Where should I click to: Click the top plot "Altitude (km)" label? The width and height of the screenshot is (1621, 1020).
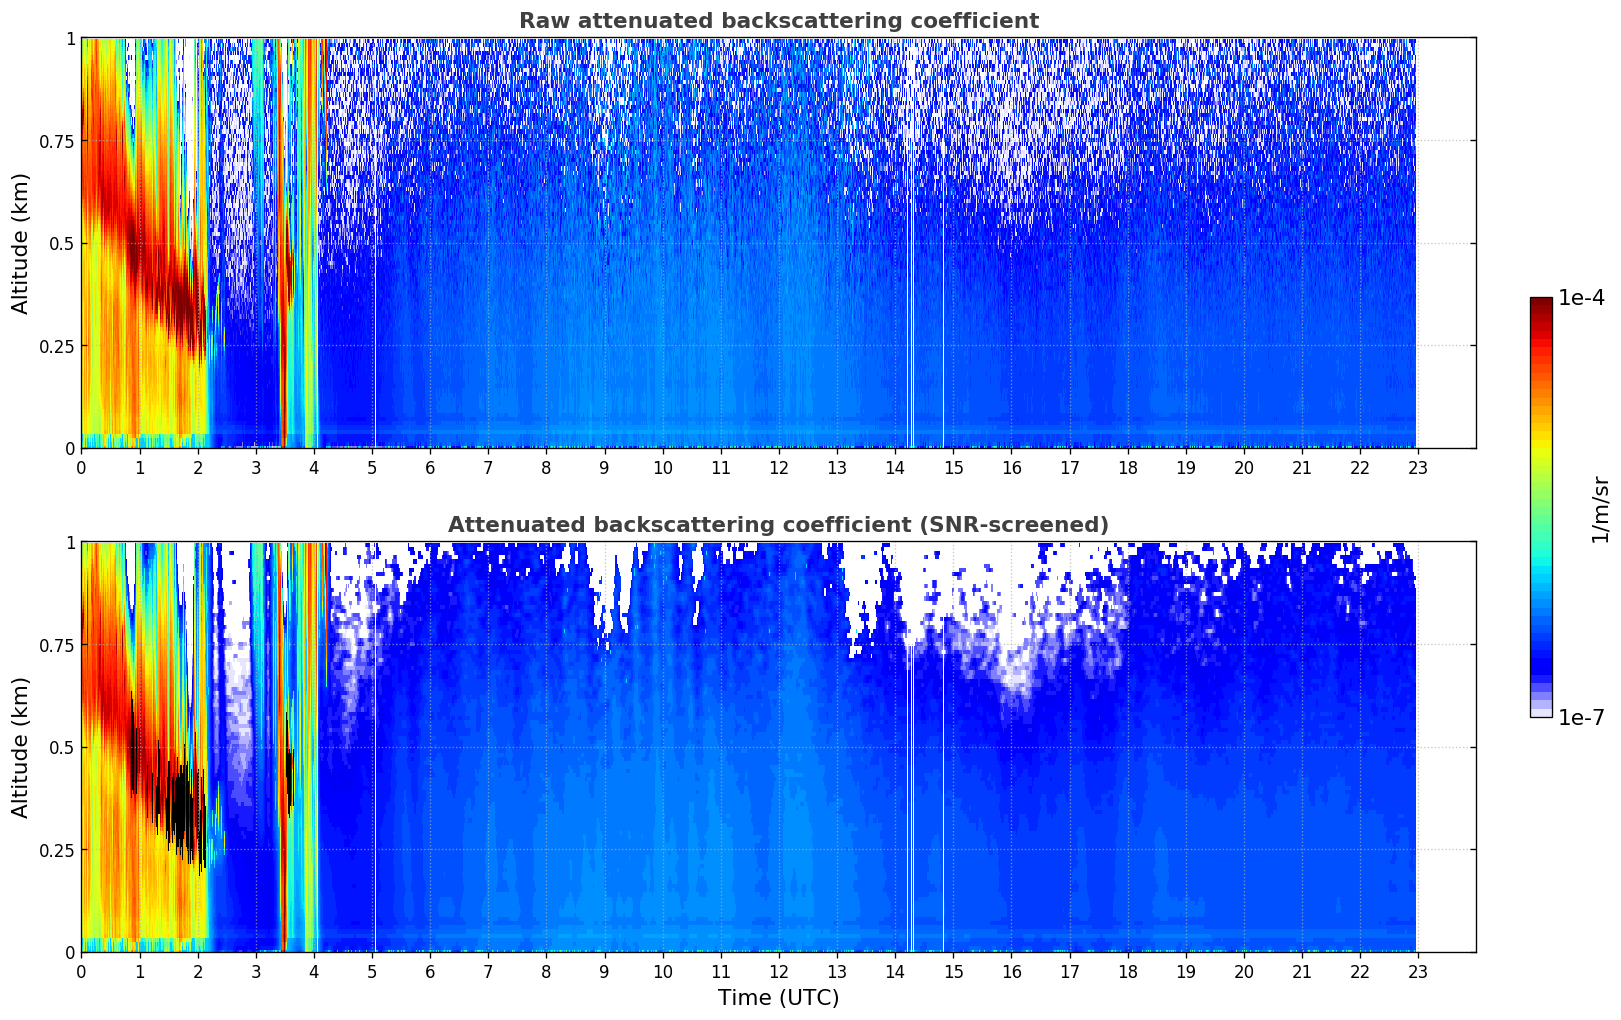point(21,243)
